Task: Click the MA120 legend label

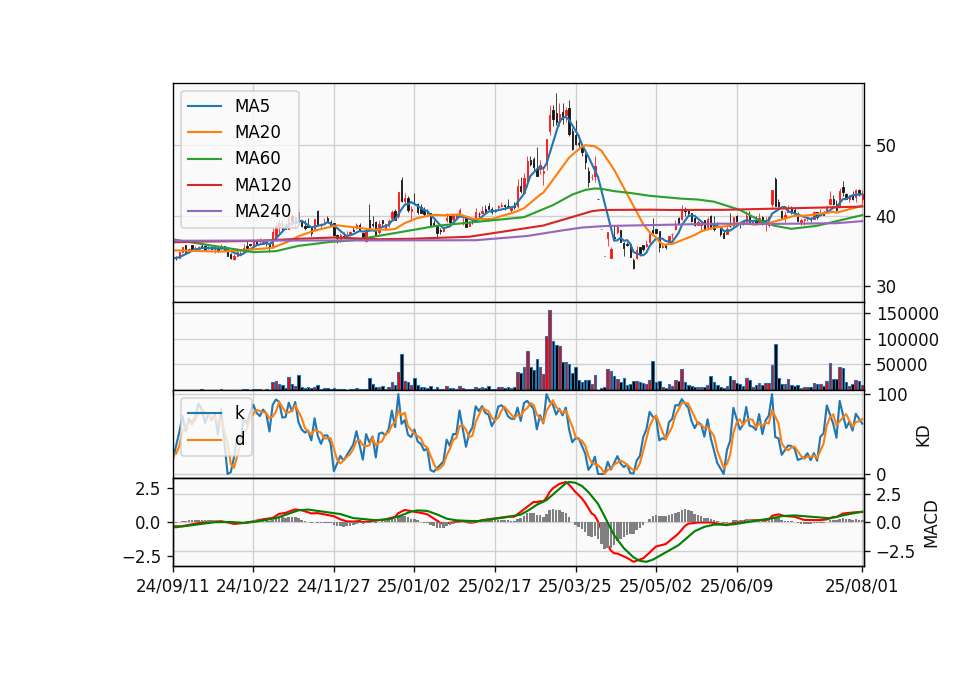Action: (x=263, y=185)
